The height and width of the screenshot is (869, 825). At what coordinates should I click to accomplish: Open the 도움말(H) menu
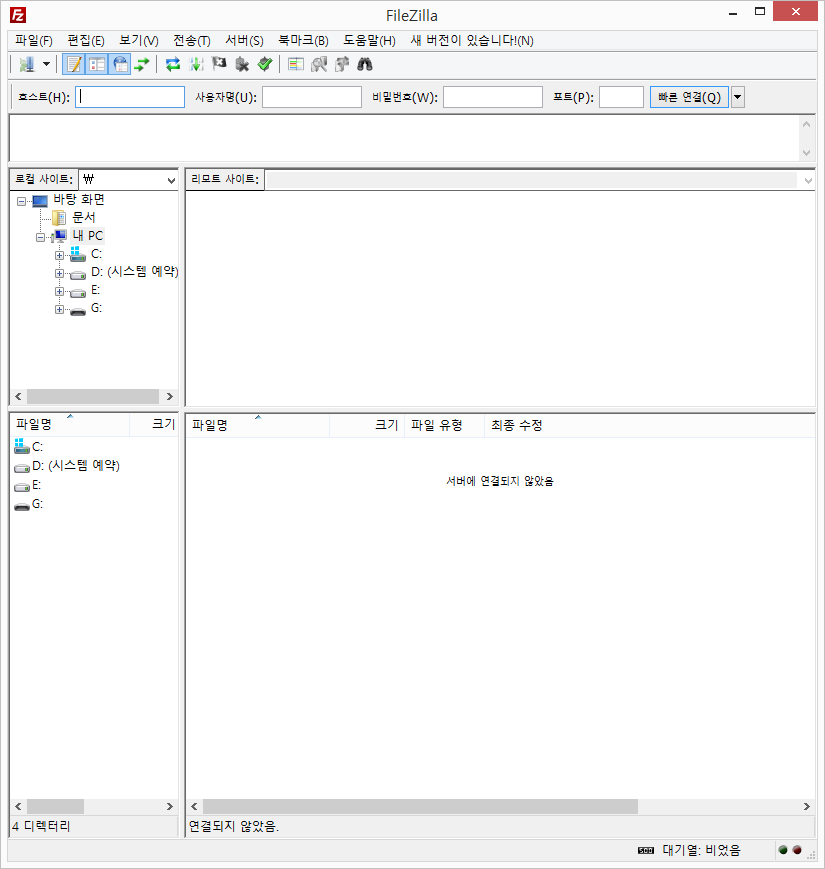pyautogui.click(x=369, y=40)
